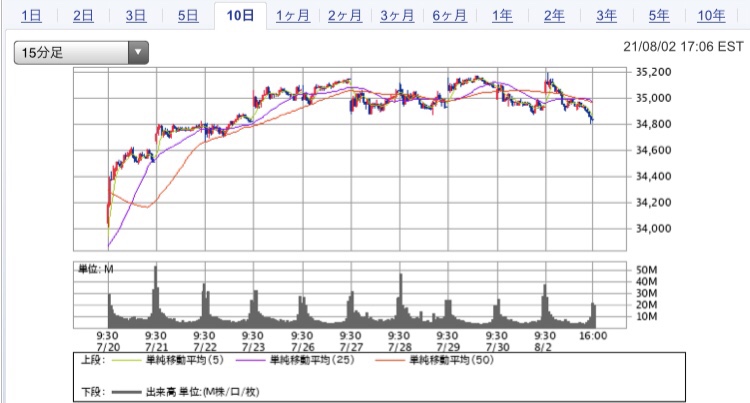This screenshot has width=750, height=403.
Task: Click the 9:30 7/20 date label
Action: point(108,341)
